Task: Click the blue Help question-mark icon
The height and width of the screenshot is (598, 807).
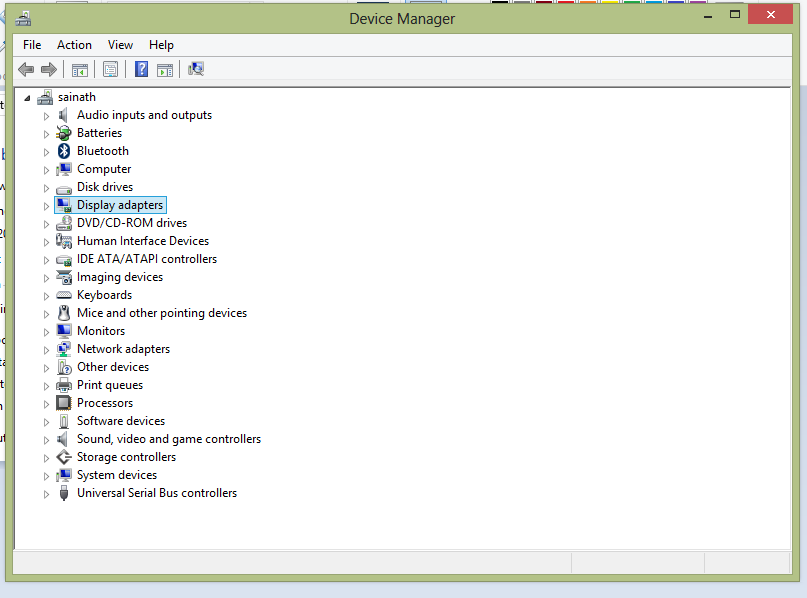Action: (142, 69)
